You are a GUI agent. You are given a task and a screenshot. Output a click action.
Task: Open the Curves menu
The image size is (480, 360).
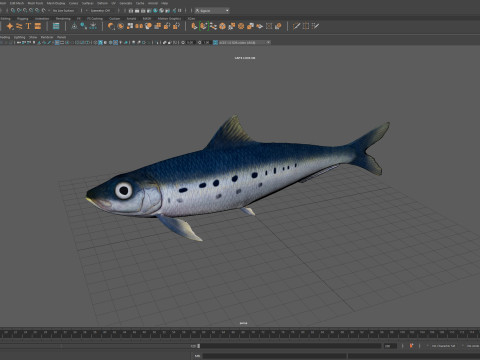(73, 3)
